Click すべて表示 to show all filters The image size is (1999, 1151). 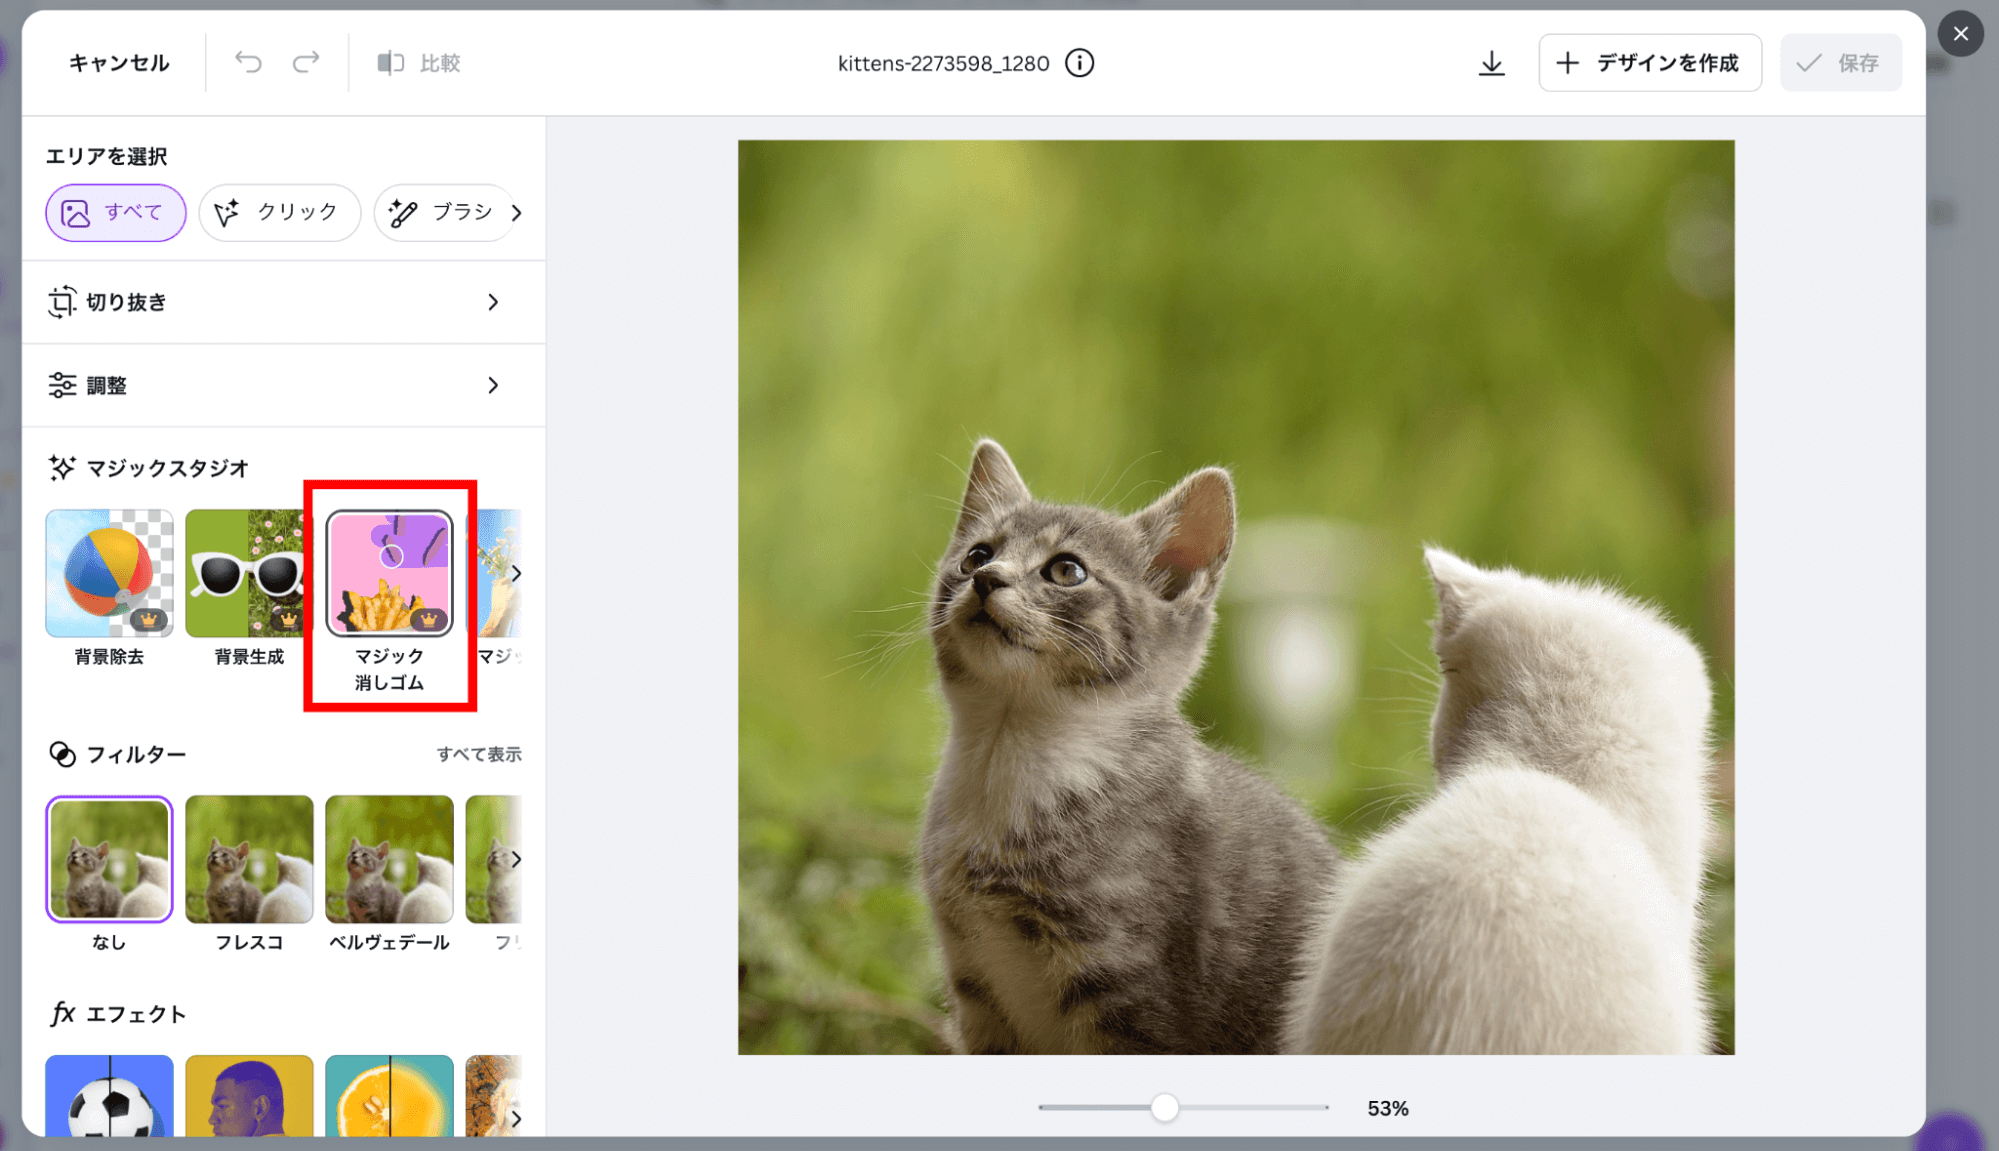479,754
